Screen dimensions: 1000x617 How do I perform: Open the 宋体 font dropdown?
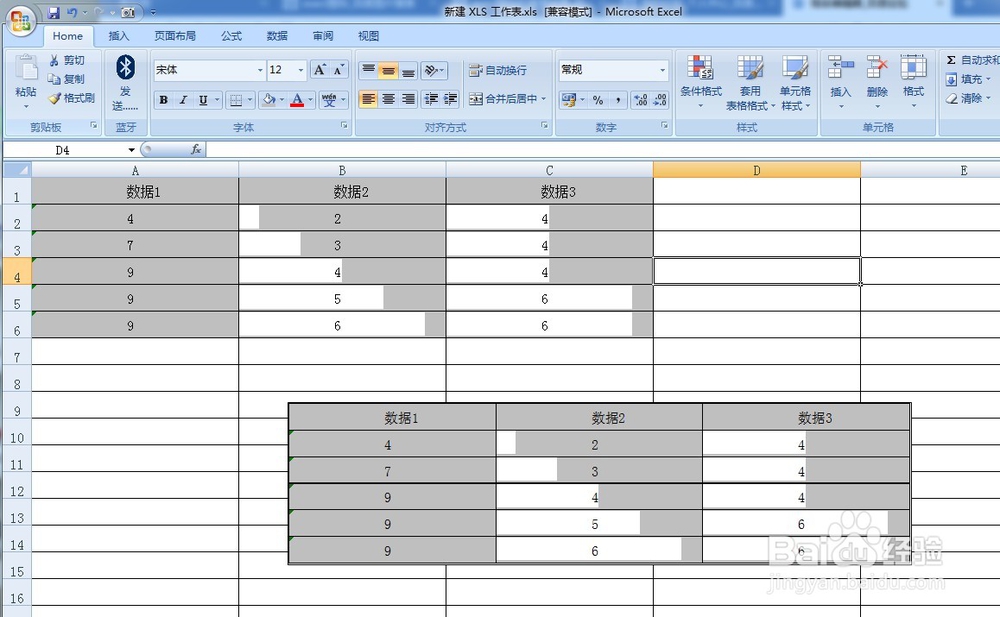point(260,70)
